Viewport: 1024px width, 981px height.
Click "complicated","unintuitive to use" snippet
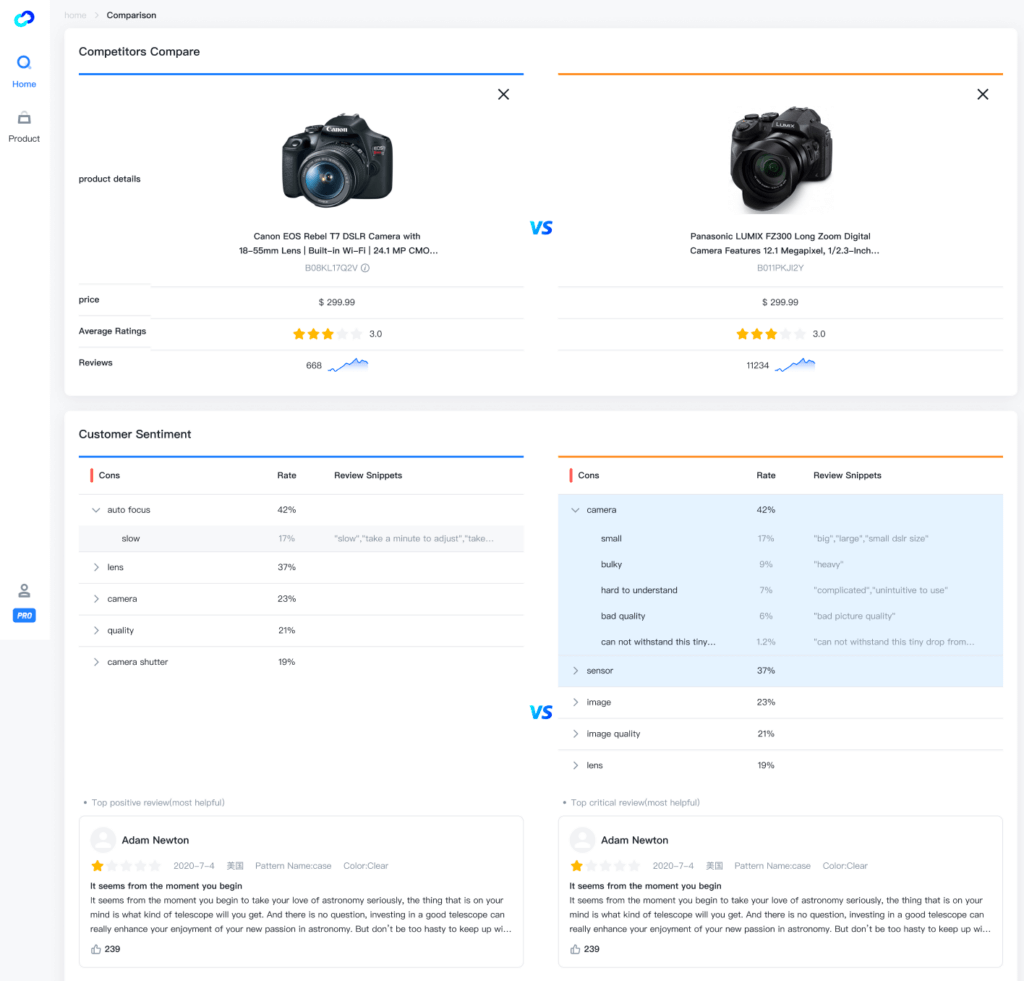coord(880,590)
